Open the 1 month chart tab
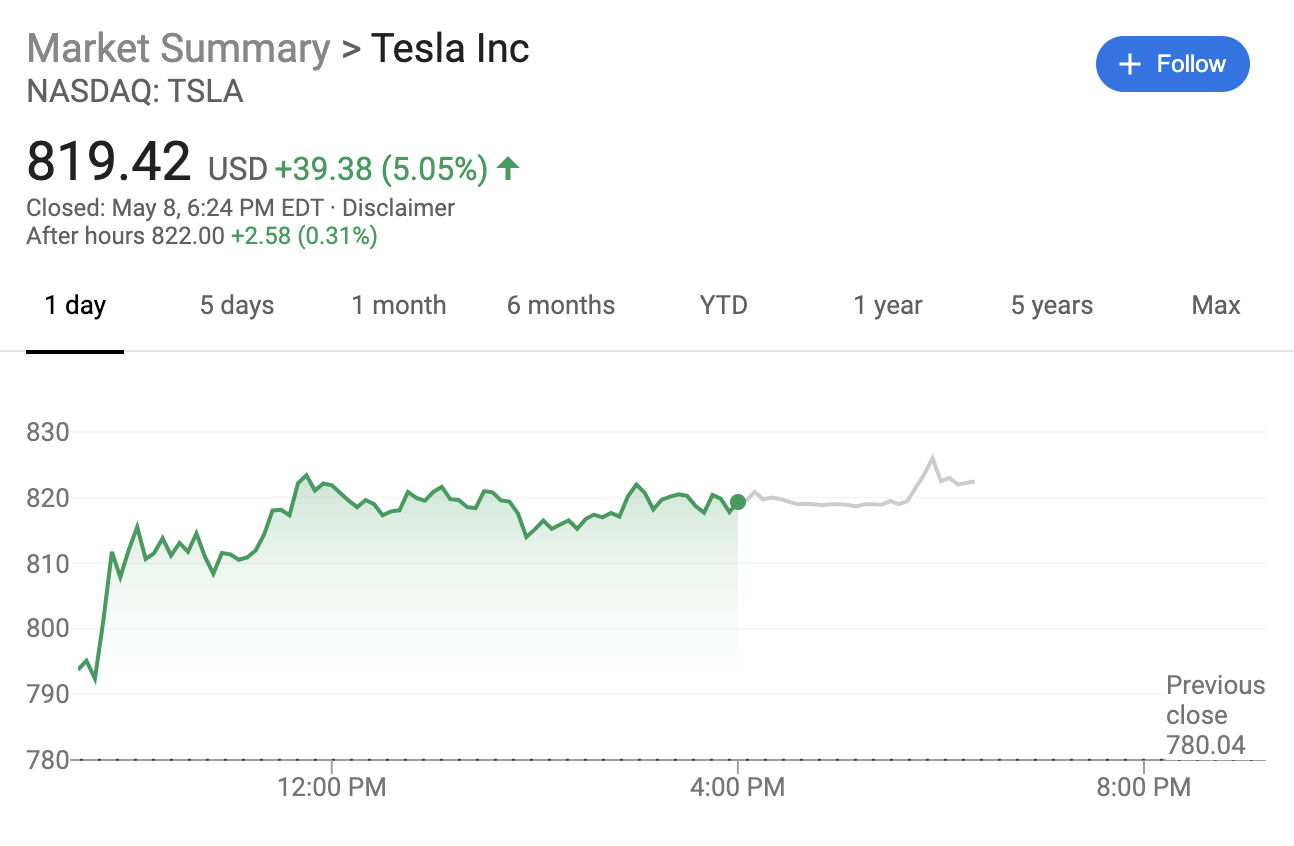The image size is (1294, 846). [398, 306]
